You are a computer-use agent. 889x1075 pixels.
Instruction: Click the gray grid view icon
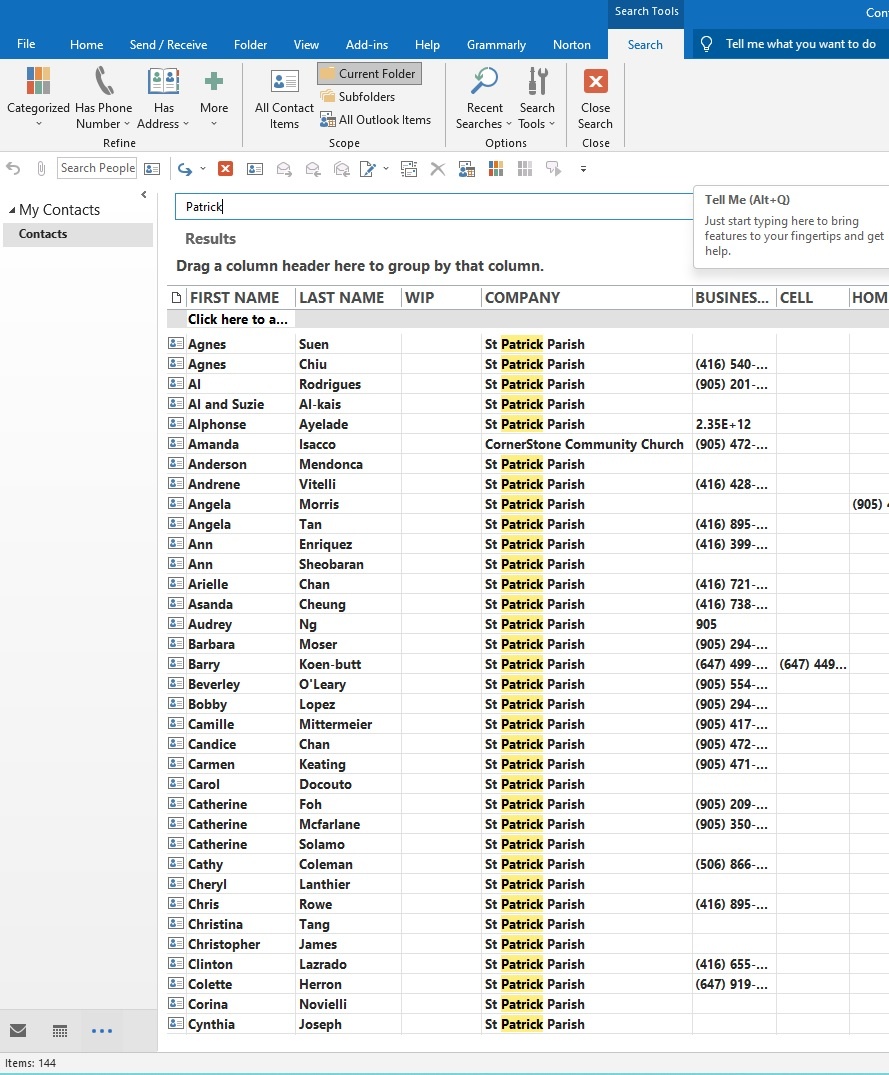525,169
